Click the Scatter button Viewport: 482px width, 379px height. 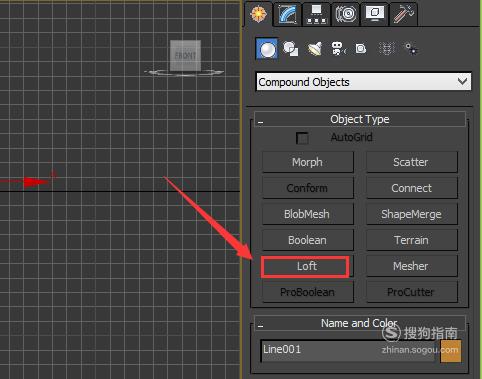click(411, 162)
